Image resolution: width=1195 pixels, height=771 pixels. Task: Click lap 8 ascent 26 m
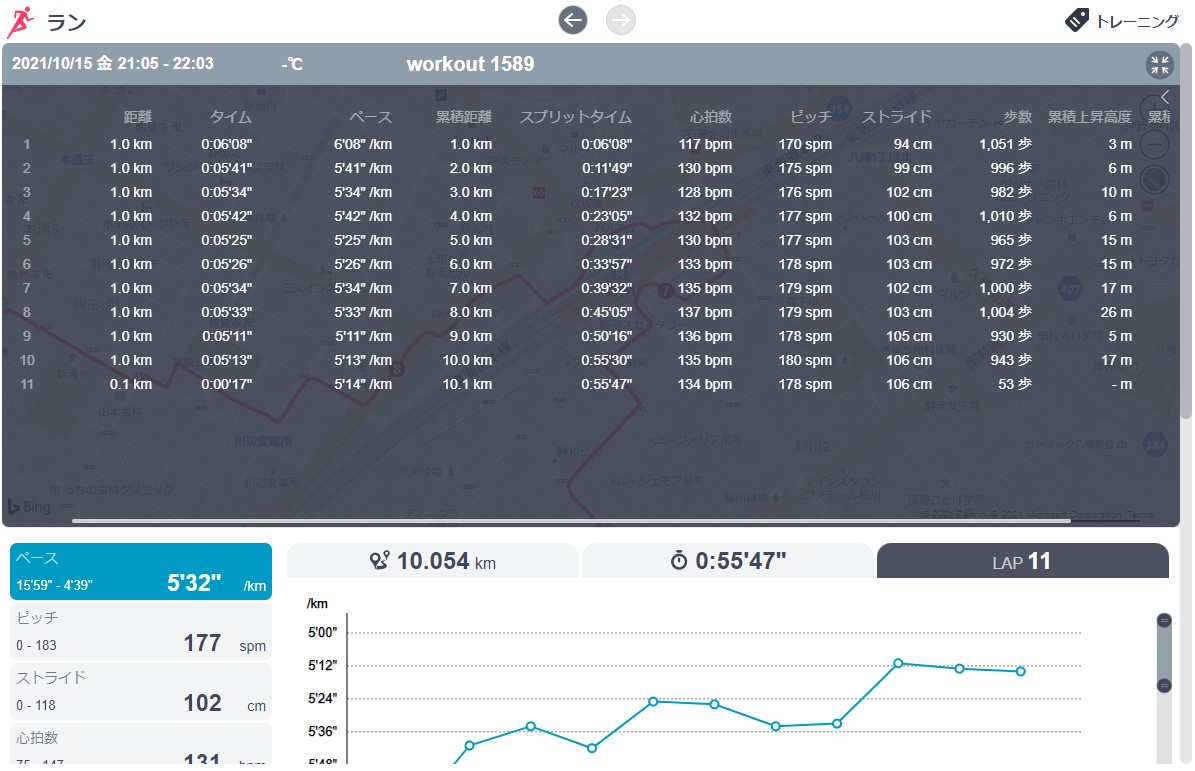[1116, 312]
